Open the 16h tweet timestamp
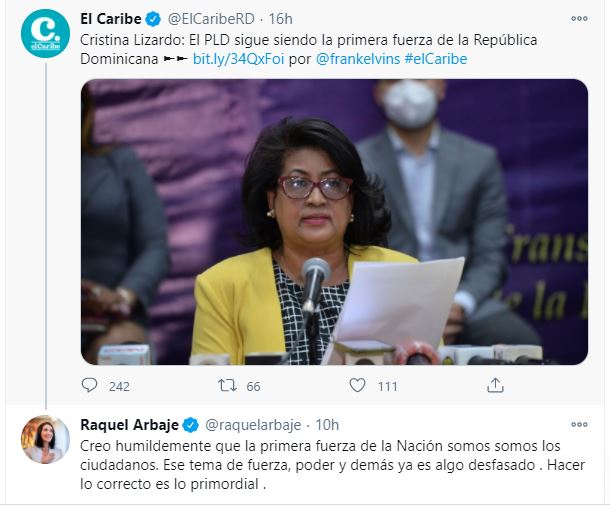Viewport: 610px width, 507px height. [x=280, y=19]
